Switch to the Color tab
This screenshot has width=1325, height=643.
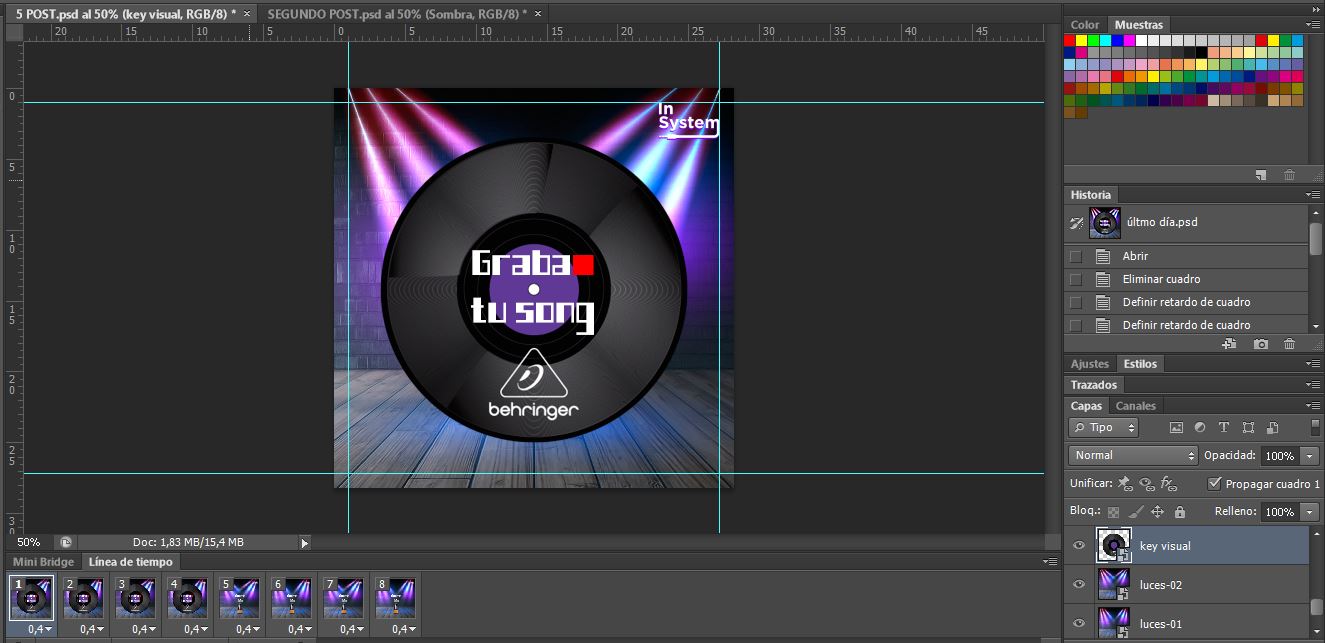point(1085,25)
